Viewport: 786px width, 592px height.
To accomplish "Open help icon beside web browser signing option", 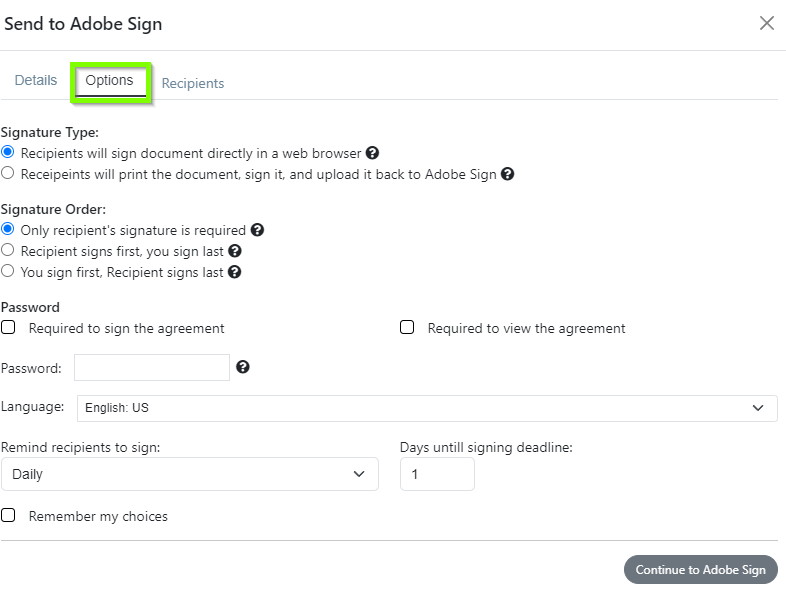I will [x=372, y=153].
